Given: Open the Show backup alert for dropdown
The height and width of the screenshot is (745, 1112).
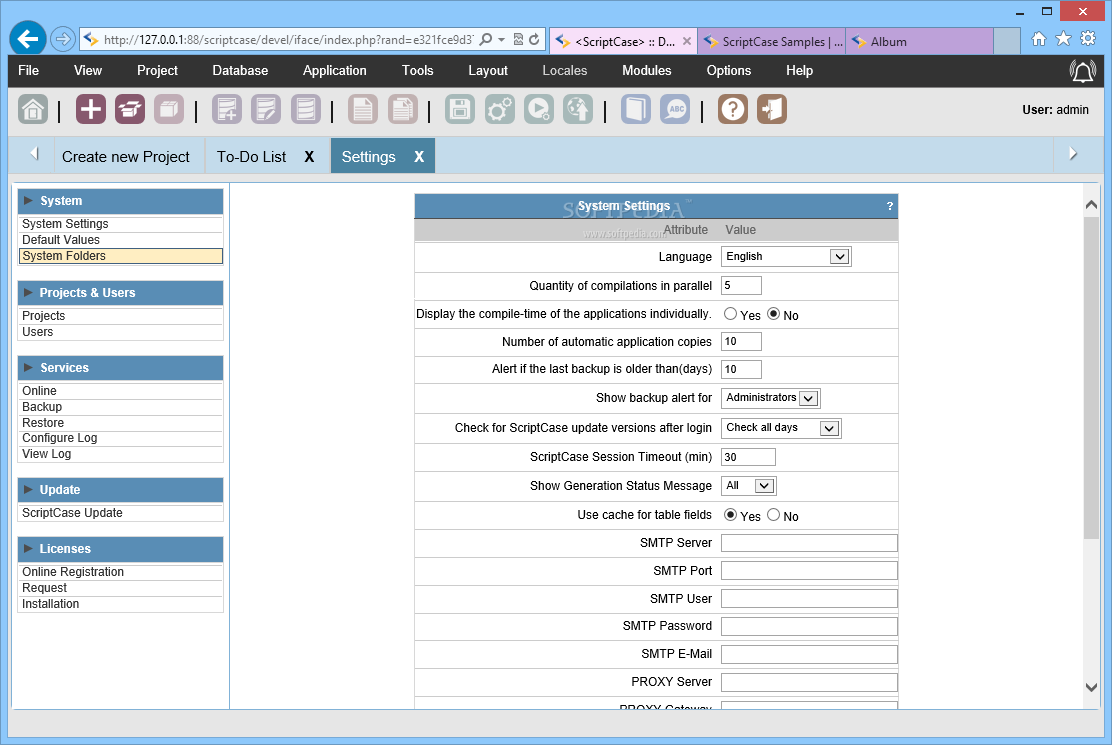Looking at the screenshot, I should pos(770,398).
